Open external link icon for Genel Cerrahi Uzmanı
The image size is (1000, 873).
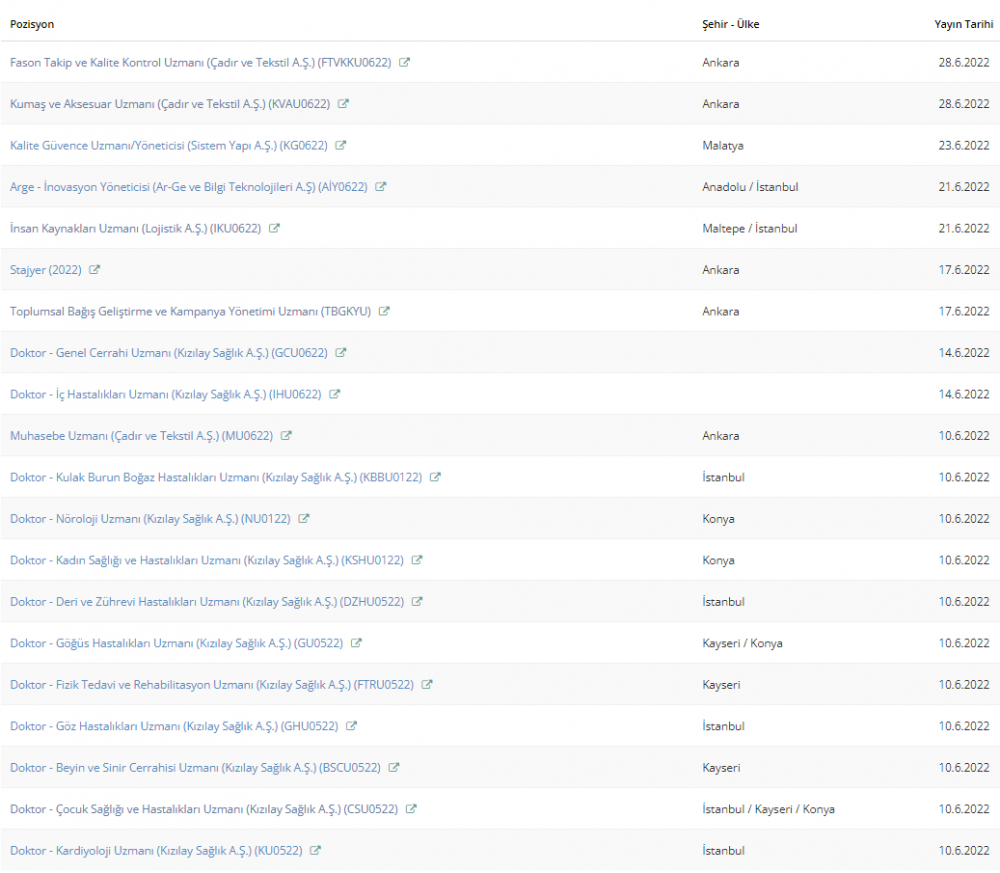click(x=341, y=353)
